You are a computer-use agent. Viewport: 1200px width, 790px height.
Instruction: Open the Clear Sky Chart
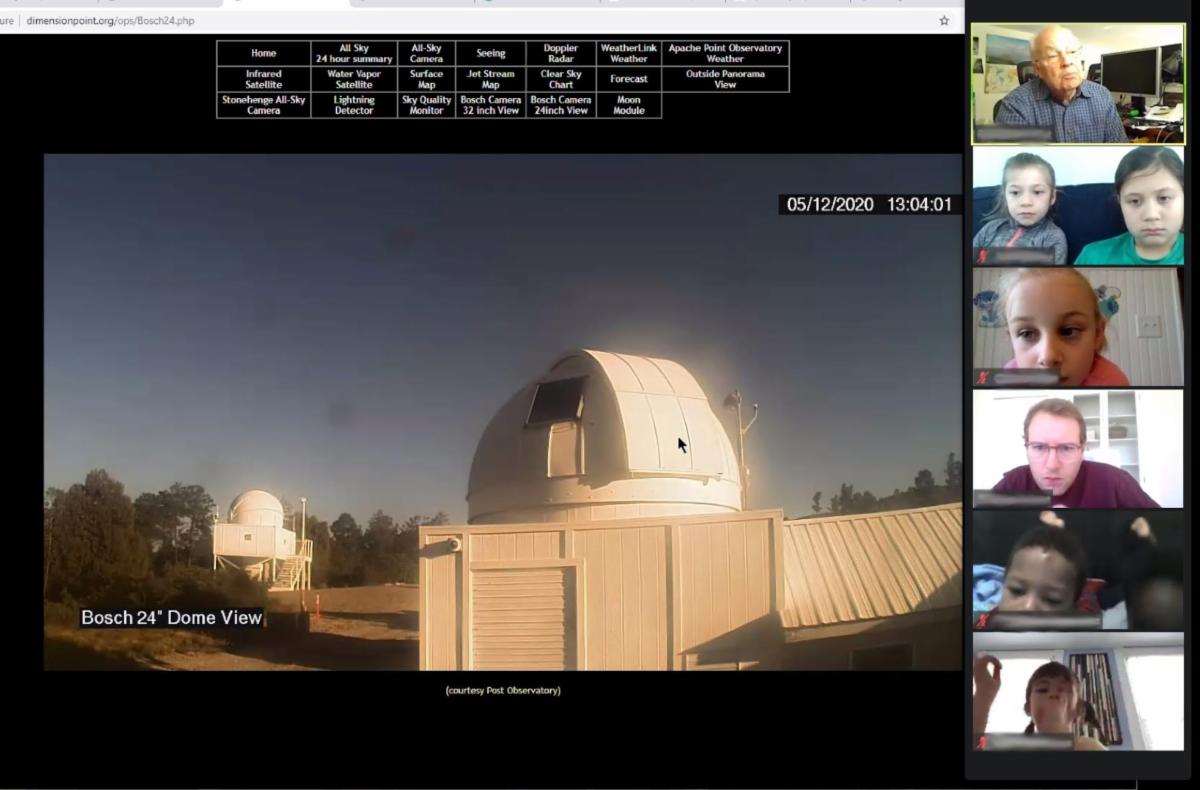click(x=560, y=79)
